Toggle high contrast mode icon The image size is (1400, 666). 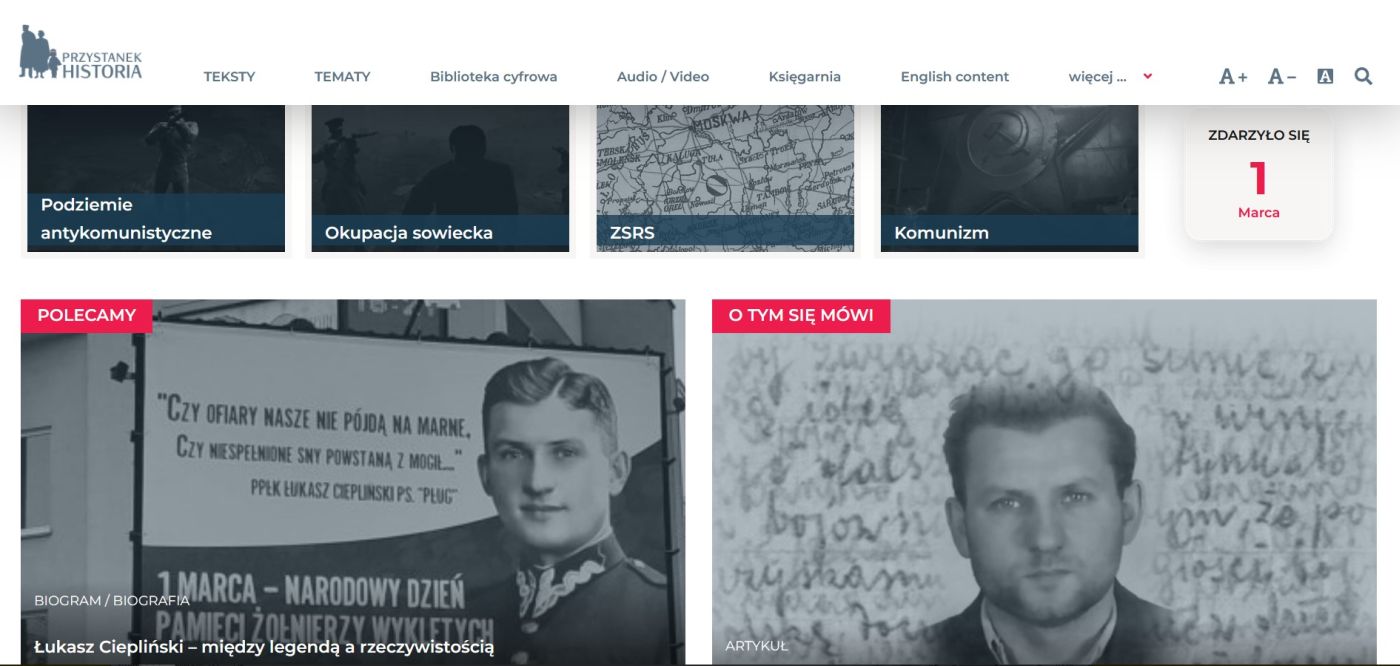click(x=1325, y=76)
